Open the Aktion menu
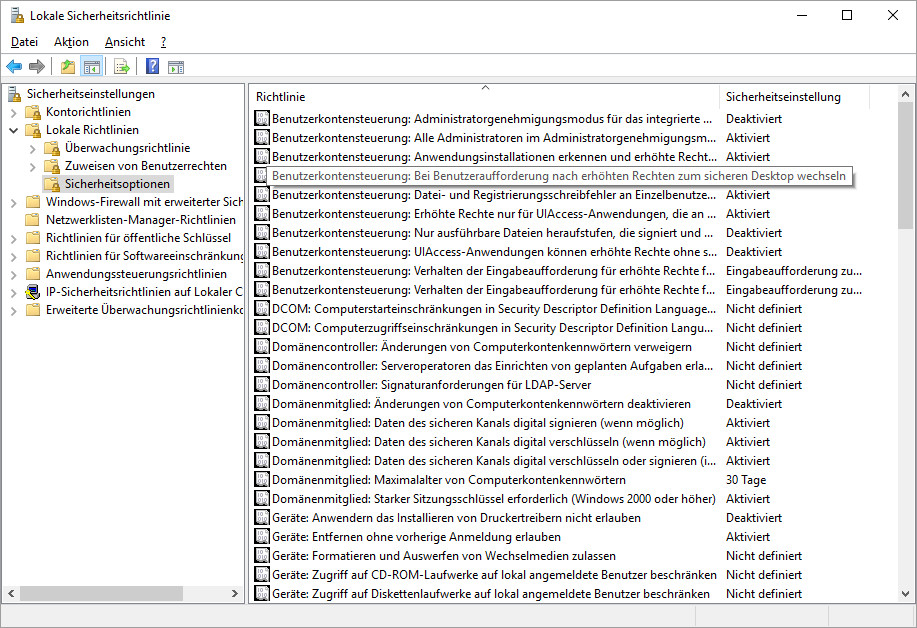This screenshot has height=628, width=917. pyautogui.click(x=71, y=42)
